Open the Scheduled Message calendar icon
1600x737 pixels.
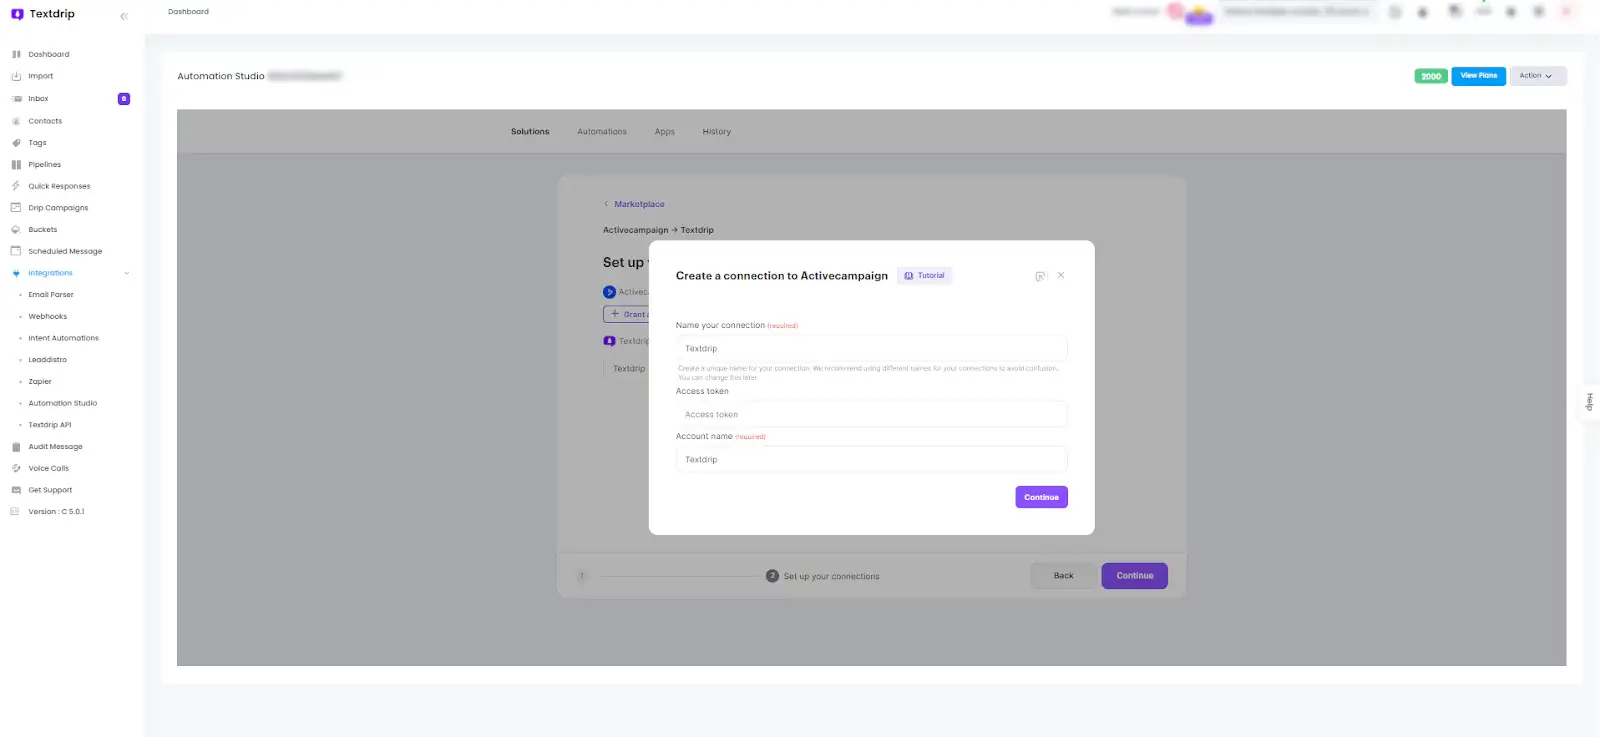[x=16, y=251]
